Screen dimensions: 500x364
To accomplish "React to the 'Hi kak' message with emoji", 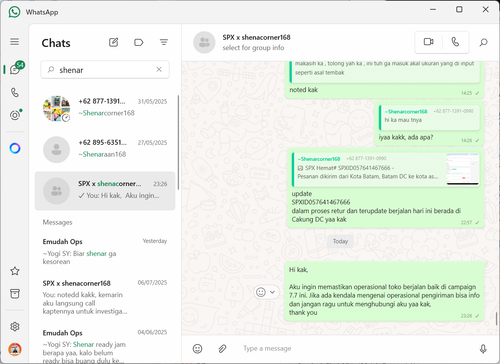I will 261,292.
